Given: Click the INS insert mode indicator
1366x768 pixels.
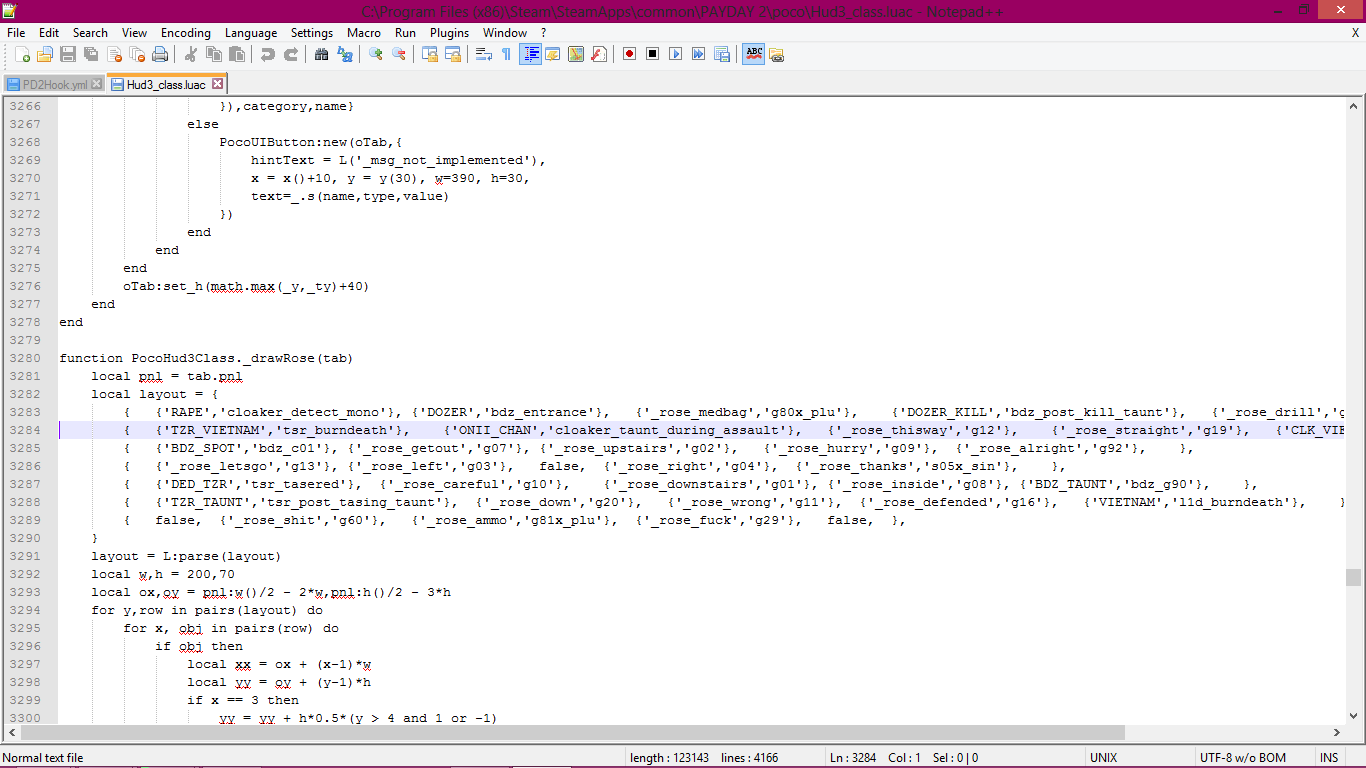Looking at the screenshot, I should click(x=1329, y=758).
